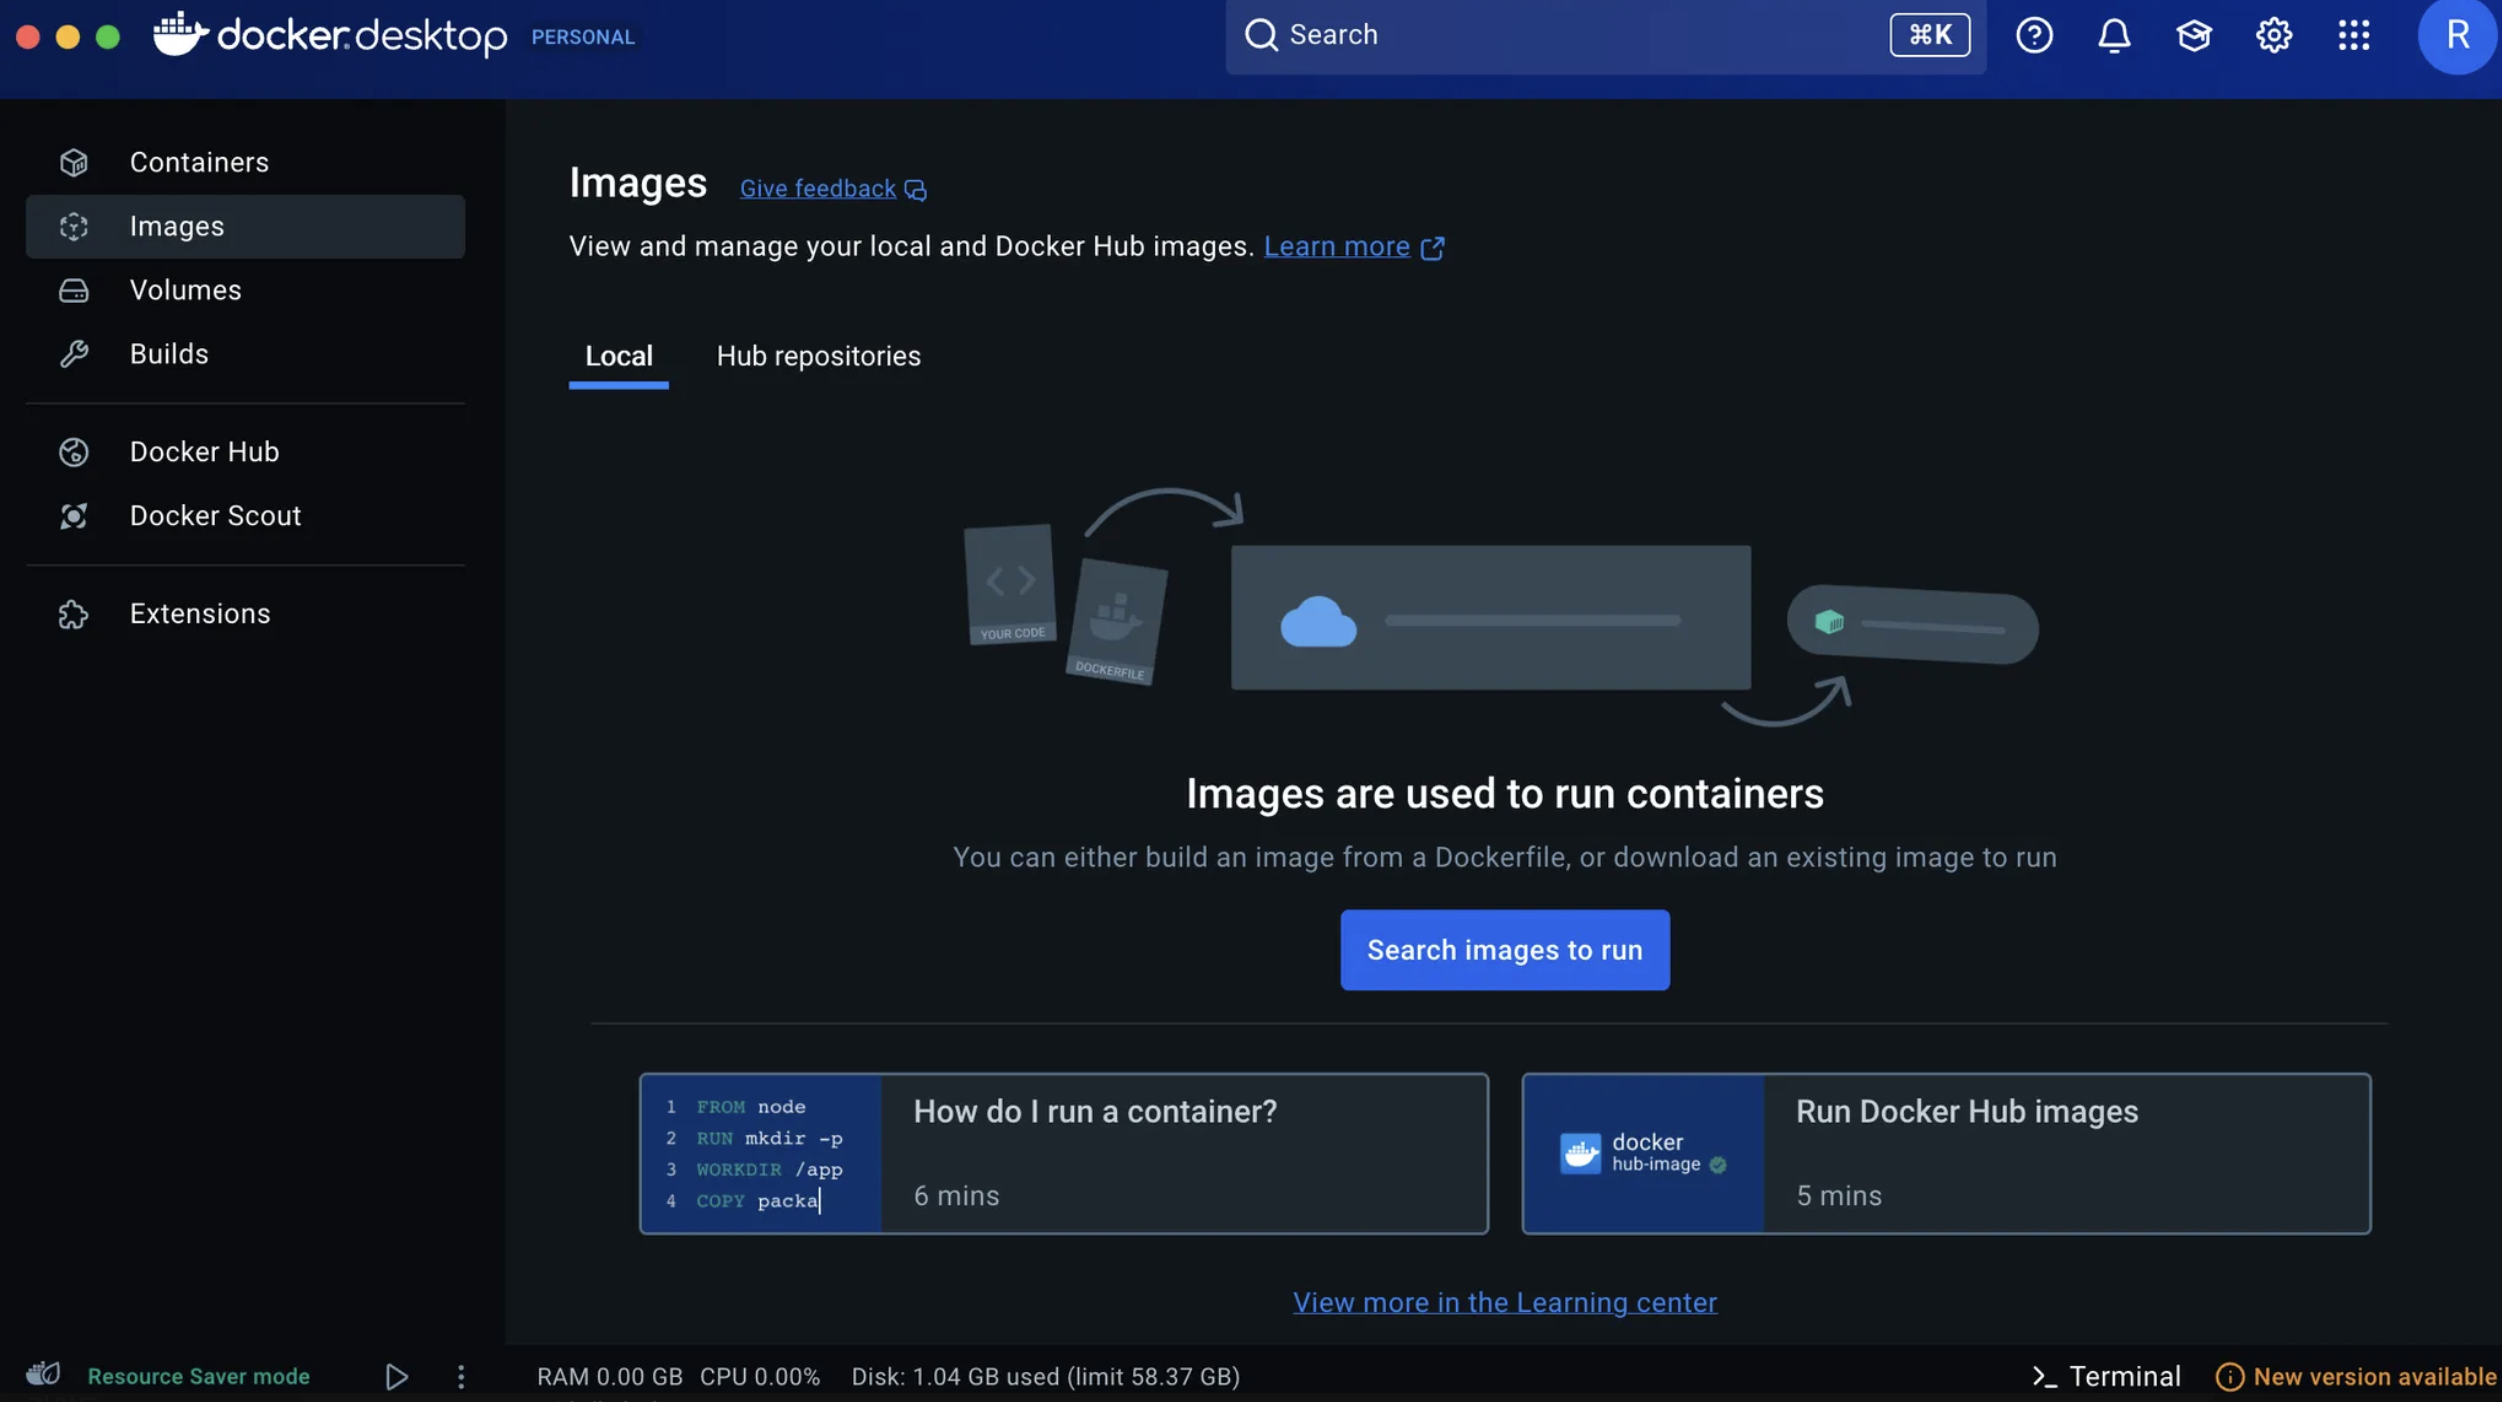Click the Extensions puzzle icon

click(73, 614)
